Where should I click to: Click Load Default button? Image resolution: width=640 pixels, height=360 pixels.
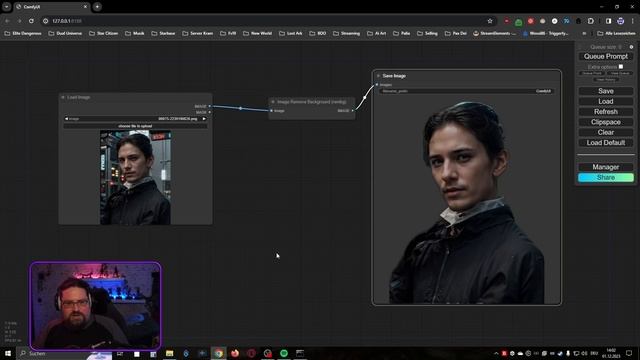click(606, 143)
